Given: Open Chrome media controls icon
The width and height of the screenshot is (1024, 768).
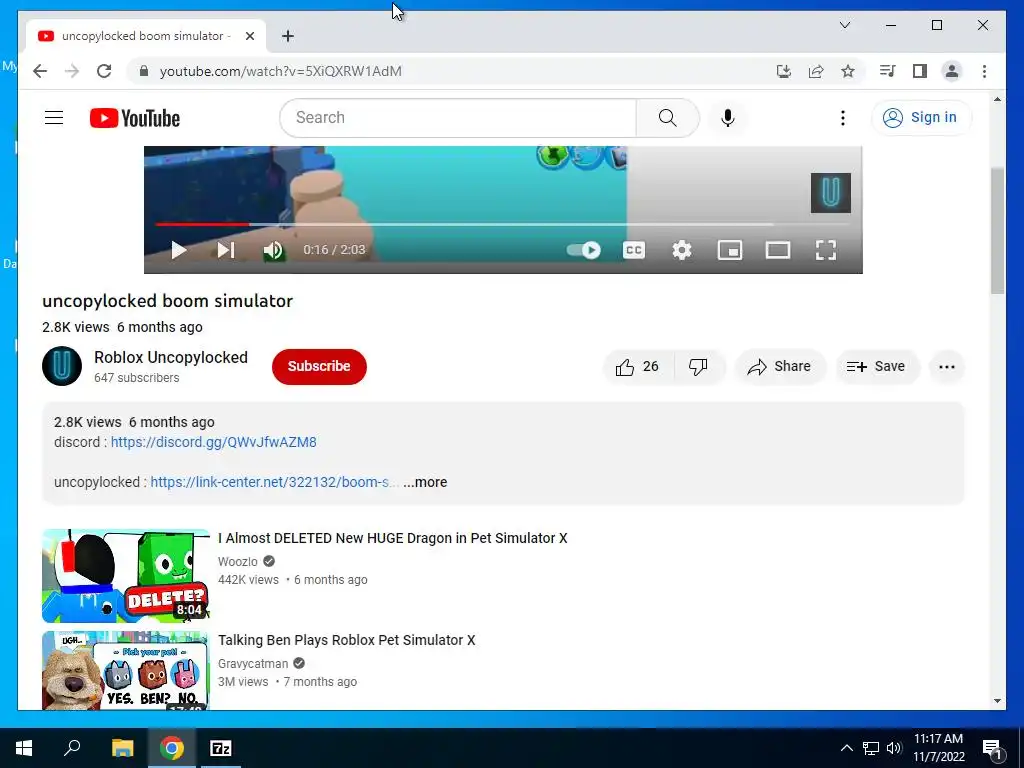Looking at the screenshot, I should (x=887, y=71).
